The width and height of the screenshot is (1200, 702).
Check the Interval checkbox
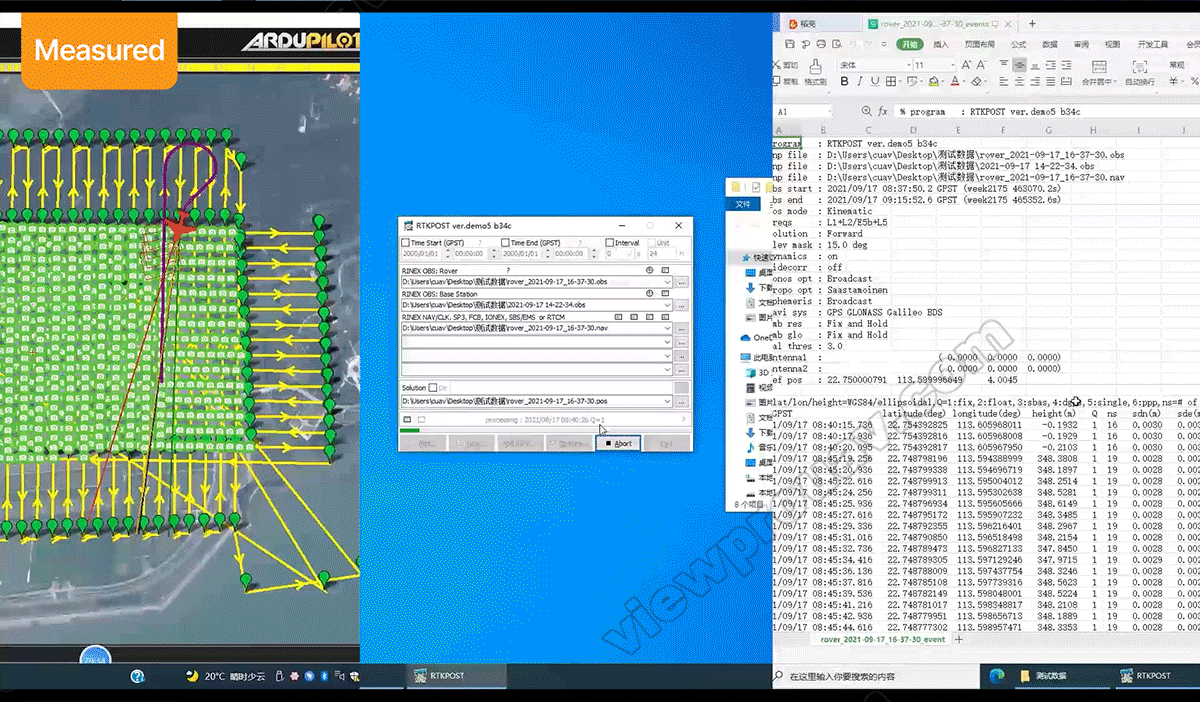point(609,243)
